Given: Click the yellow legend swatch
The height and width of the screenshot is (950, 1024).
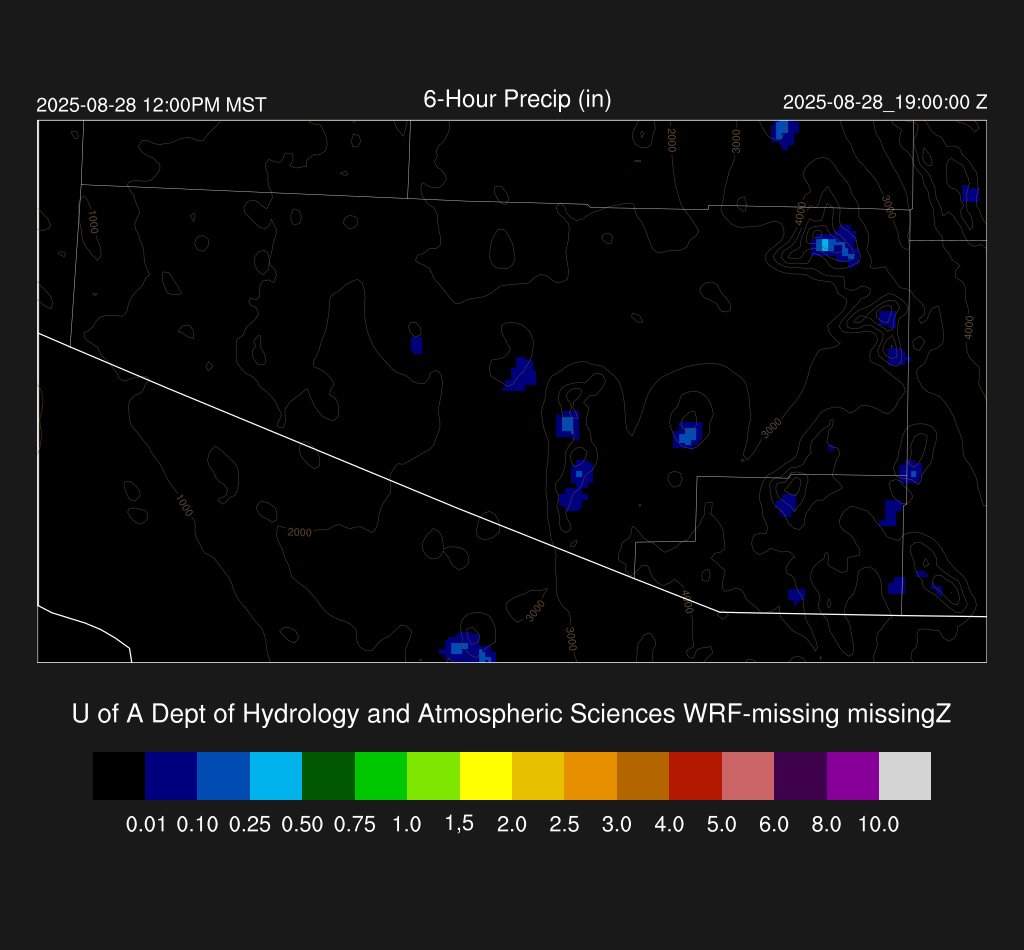Looking at the screenshot, I should click(x=486, y=776).
